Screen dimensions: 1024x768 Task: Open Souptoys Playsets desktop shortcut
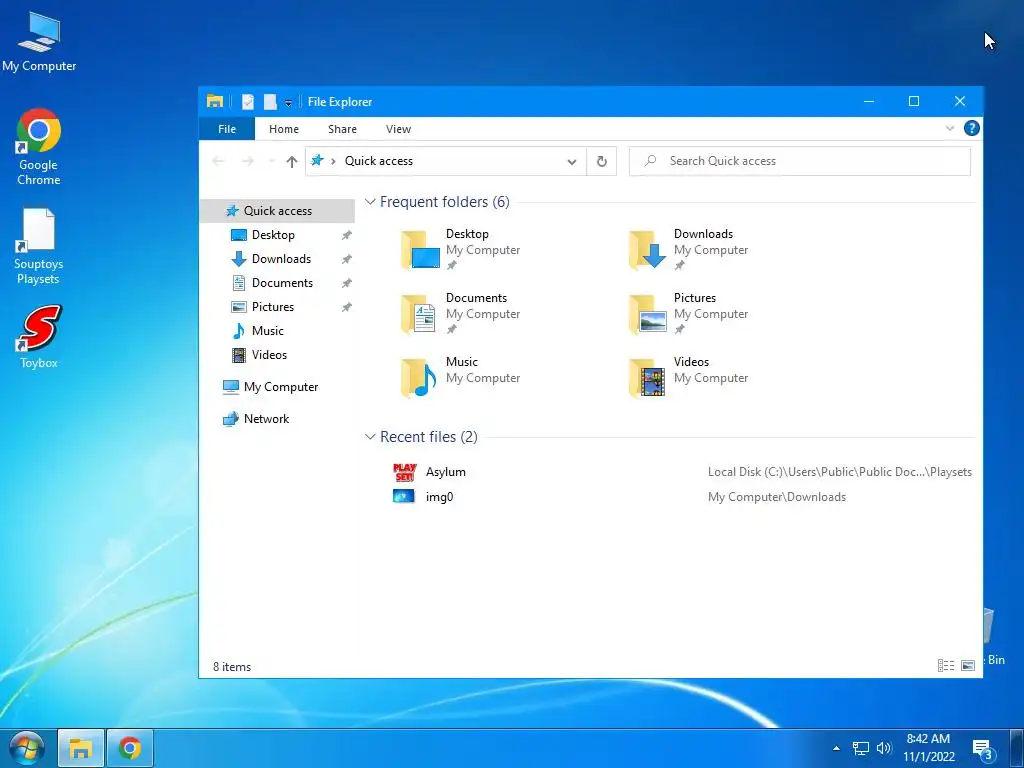(x=39, y=246)
